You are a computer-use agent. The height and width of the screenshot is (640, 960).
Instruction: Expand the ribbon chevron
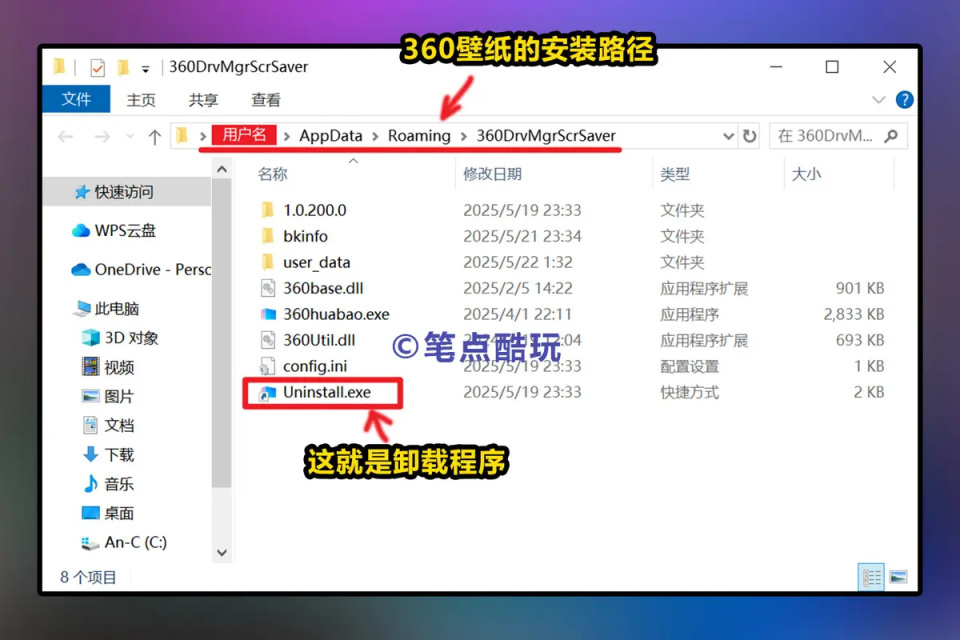point(879,99)
